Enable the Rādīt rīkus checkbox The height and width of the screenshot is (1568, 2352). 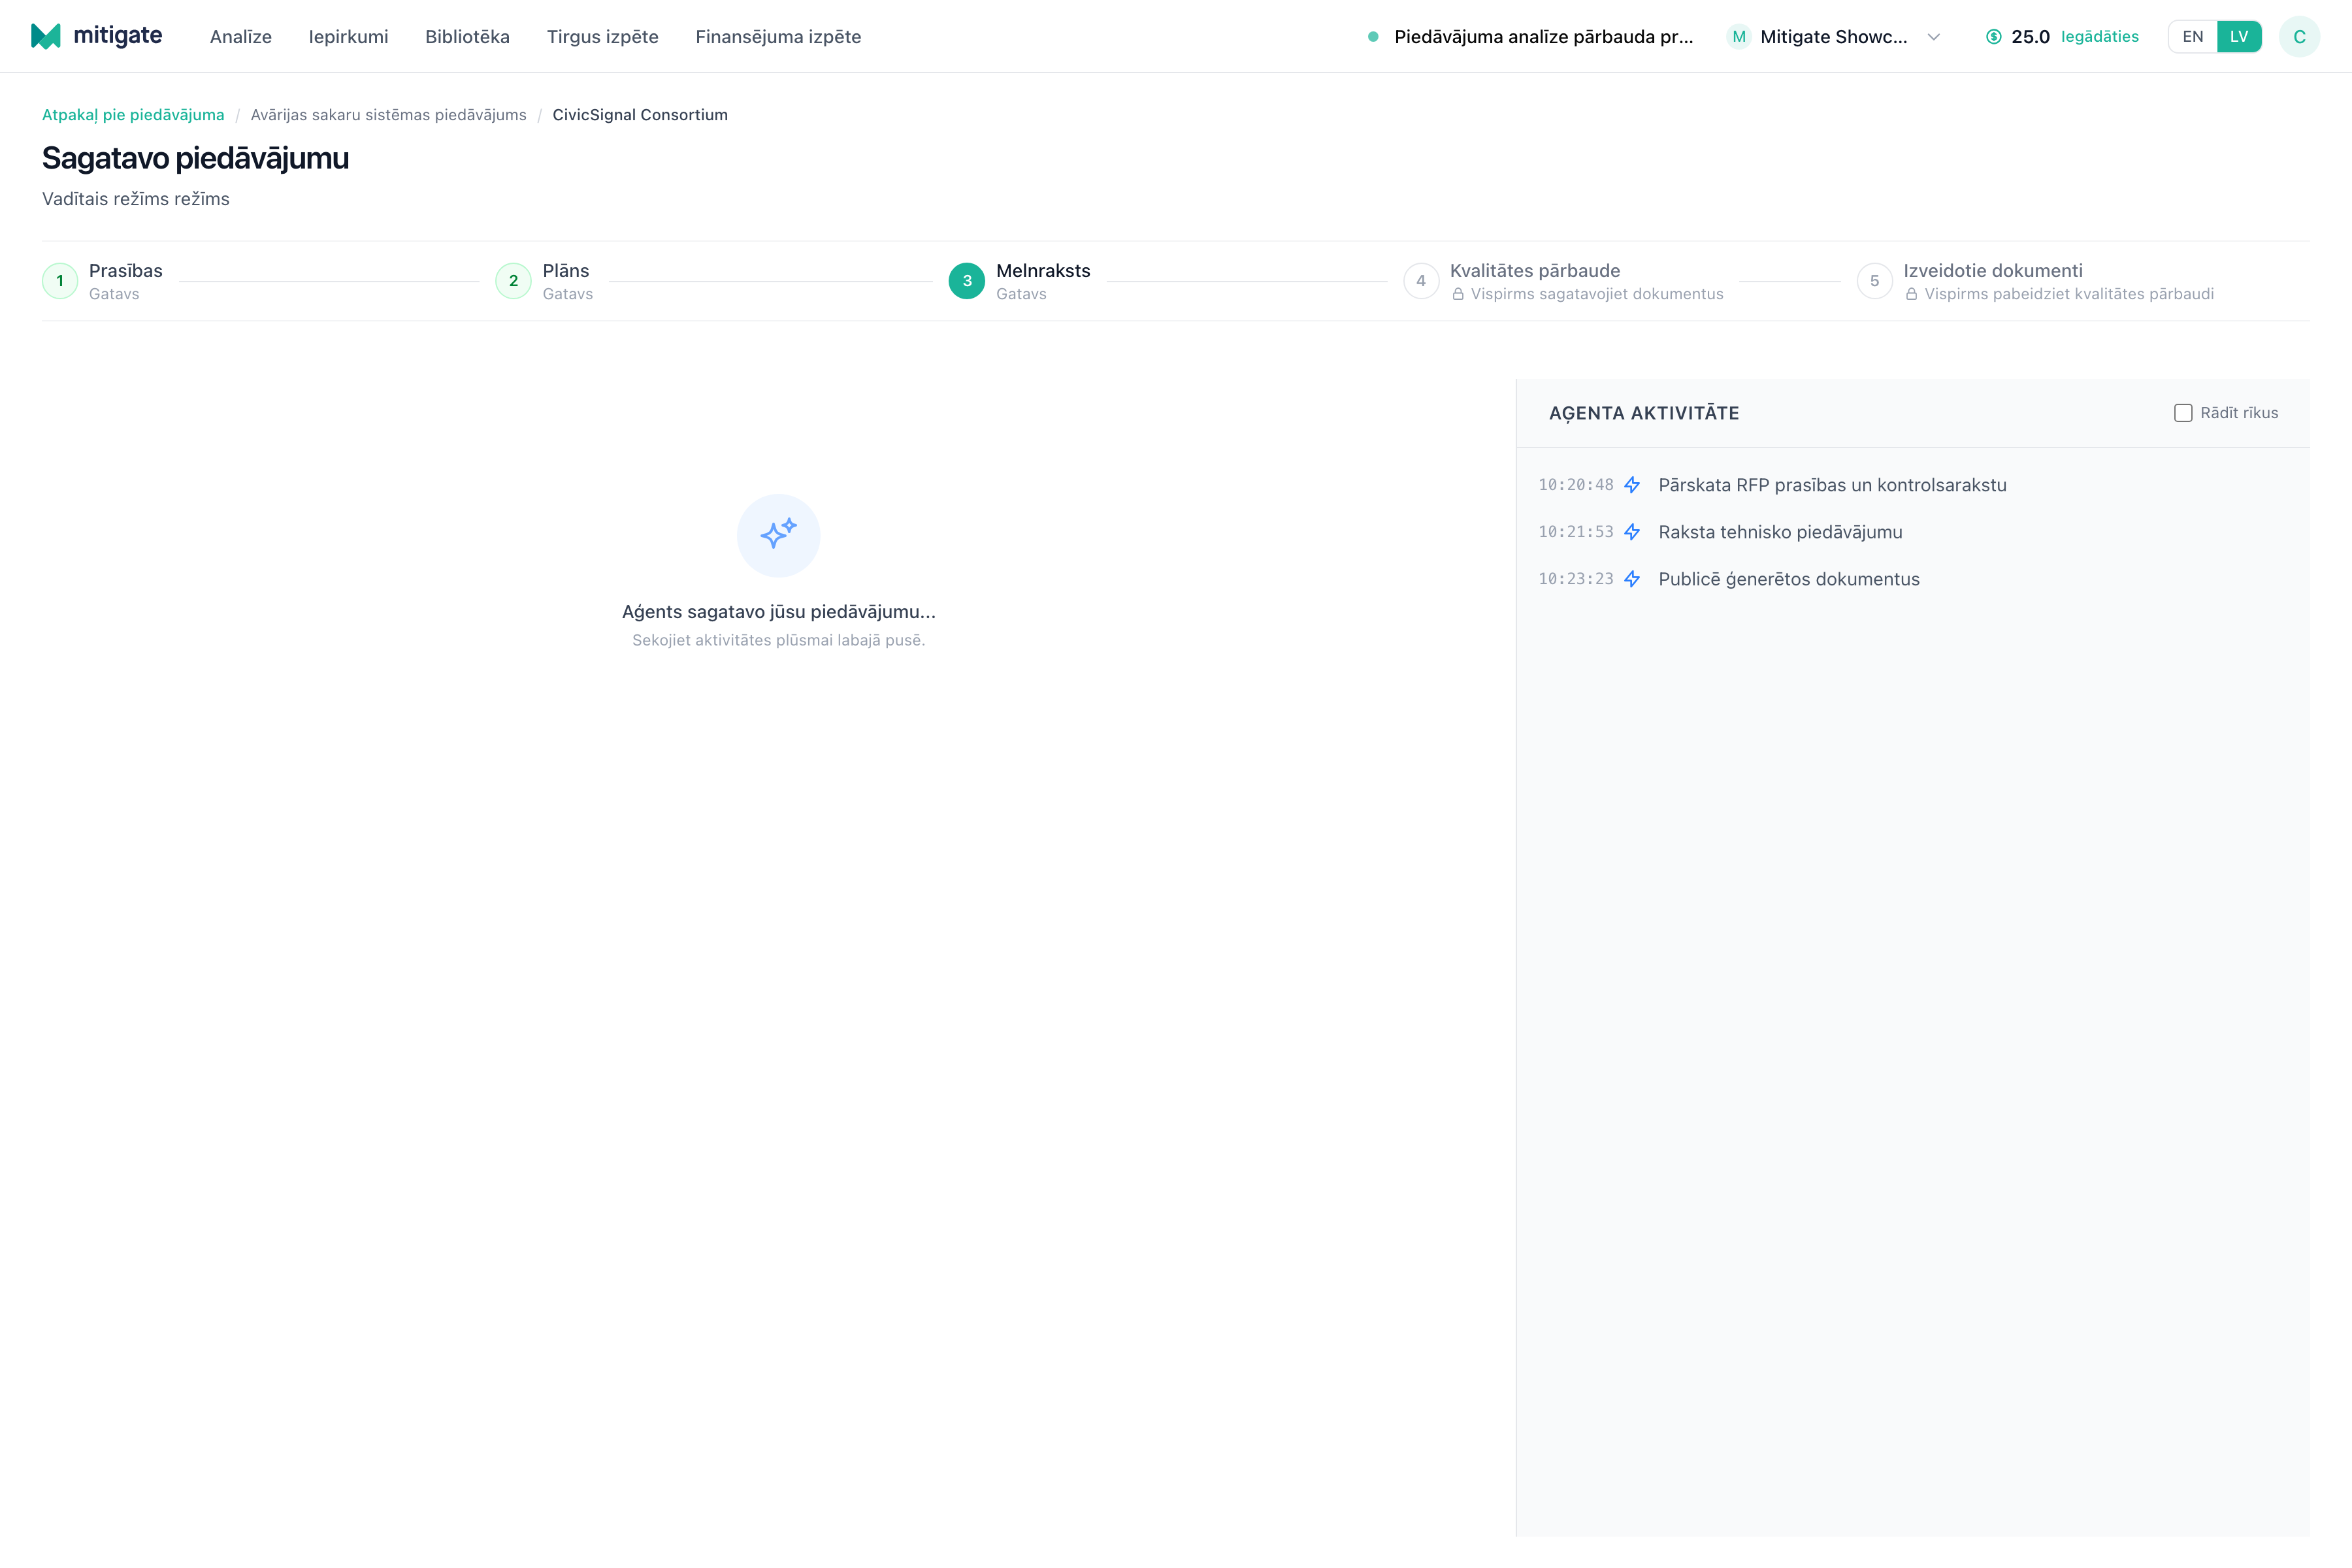pyautogui.click(x=2183, y=413)
